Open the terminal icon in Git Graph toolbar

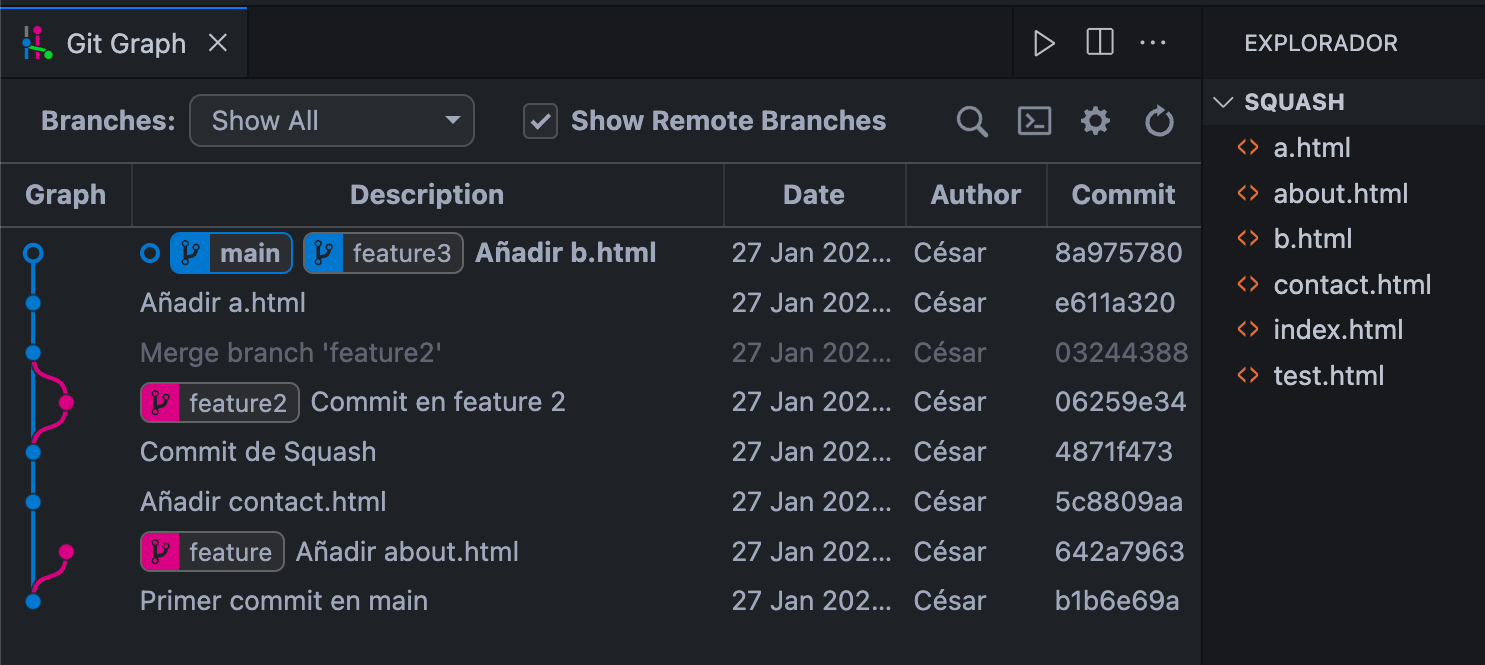pos(1034,121)
